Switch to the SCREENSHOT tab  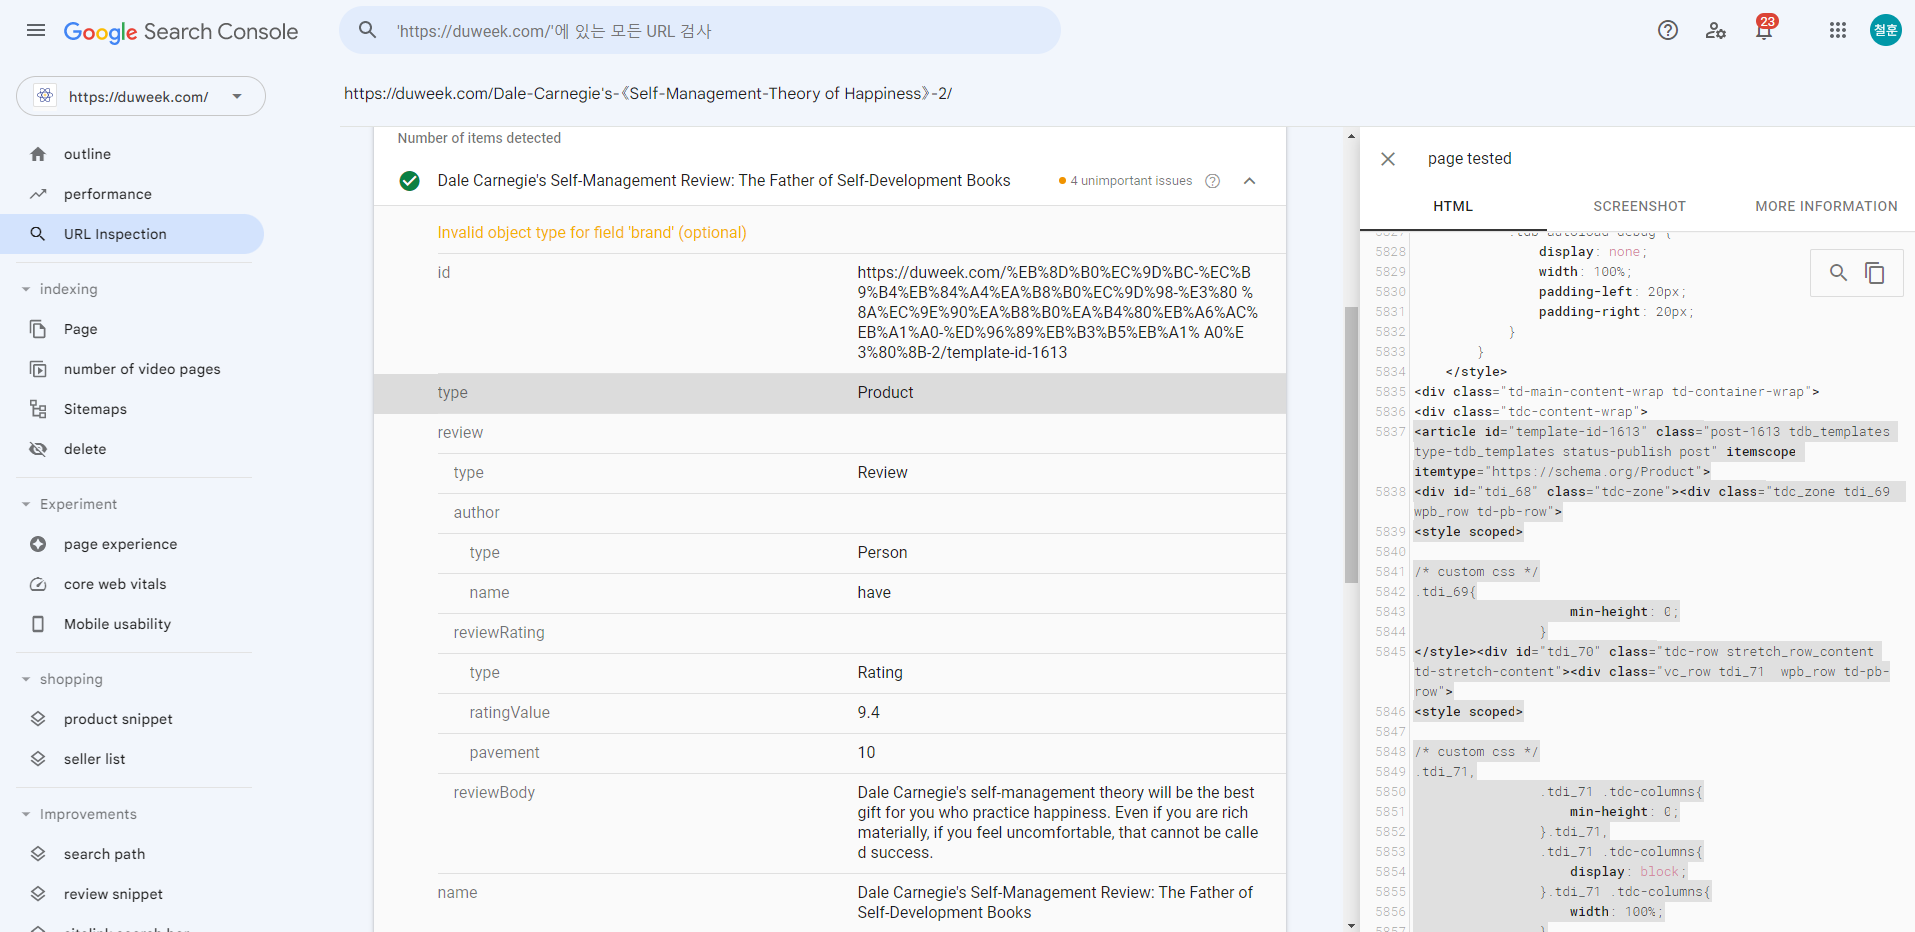point(1640,206)
